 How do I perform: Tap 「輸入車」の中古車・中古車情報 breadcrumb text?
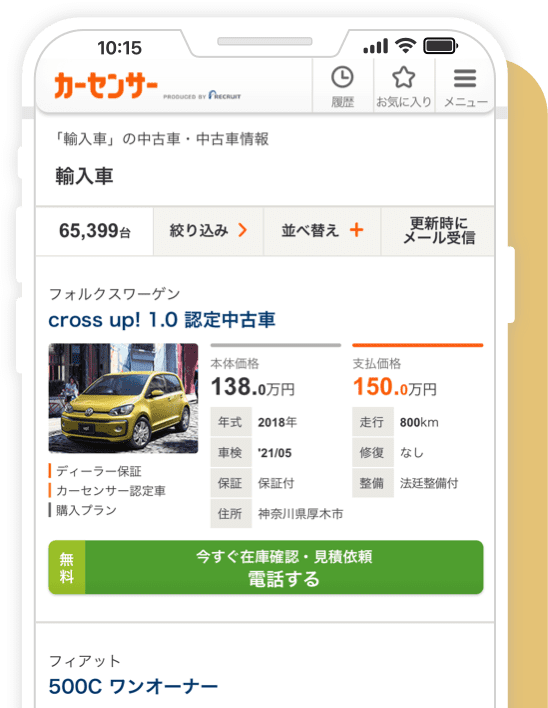(162, 139)
